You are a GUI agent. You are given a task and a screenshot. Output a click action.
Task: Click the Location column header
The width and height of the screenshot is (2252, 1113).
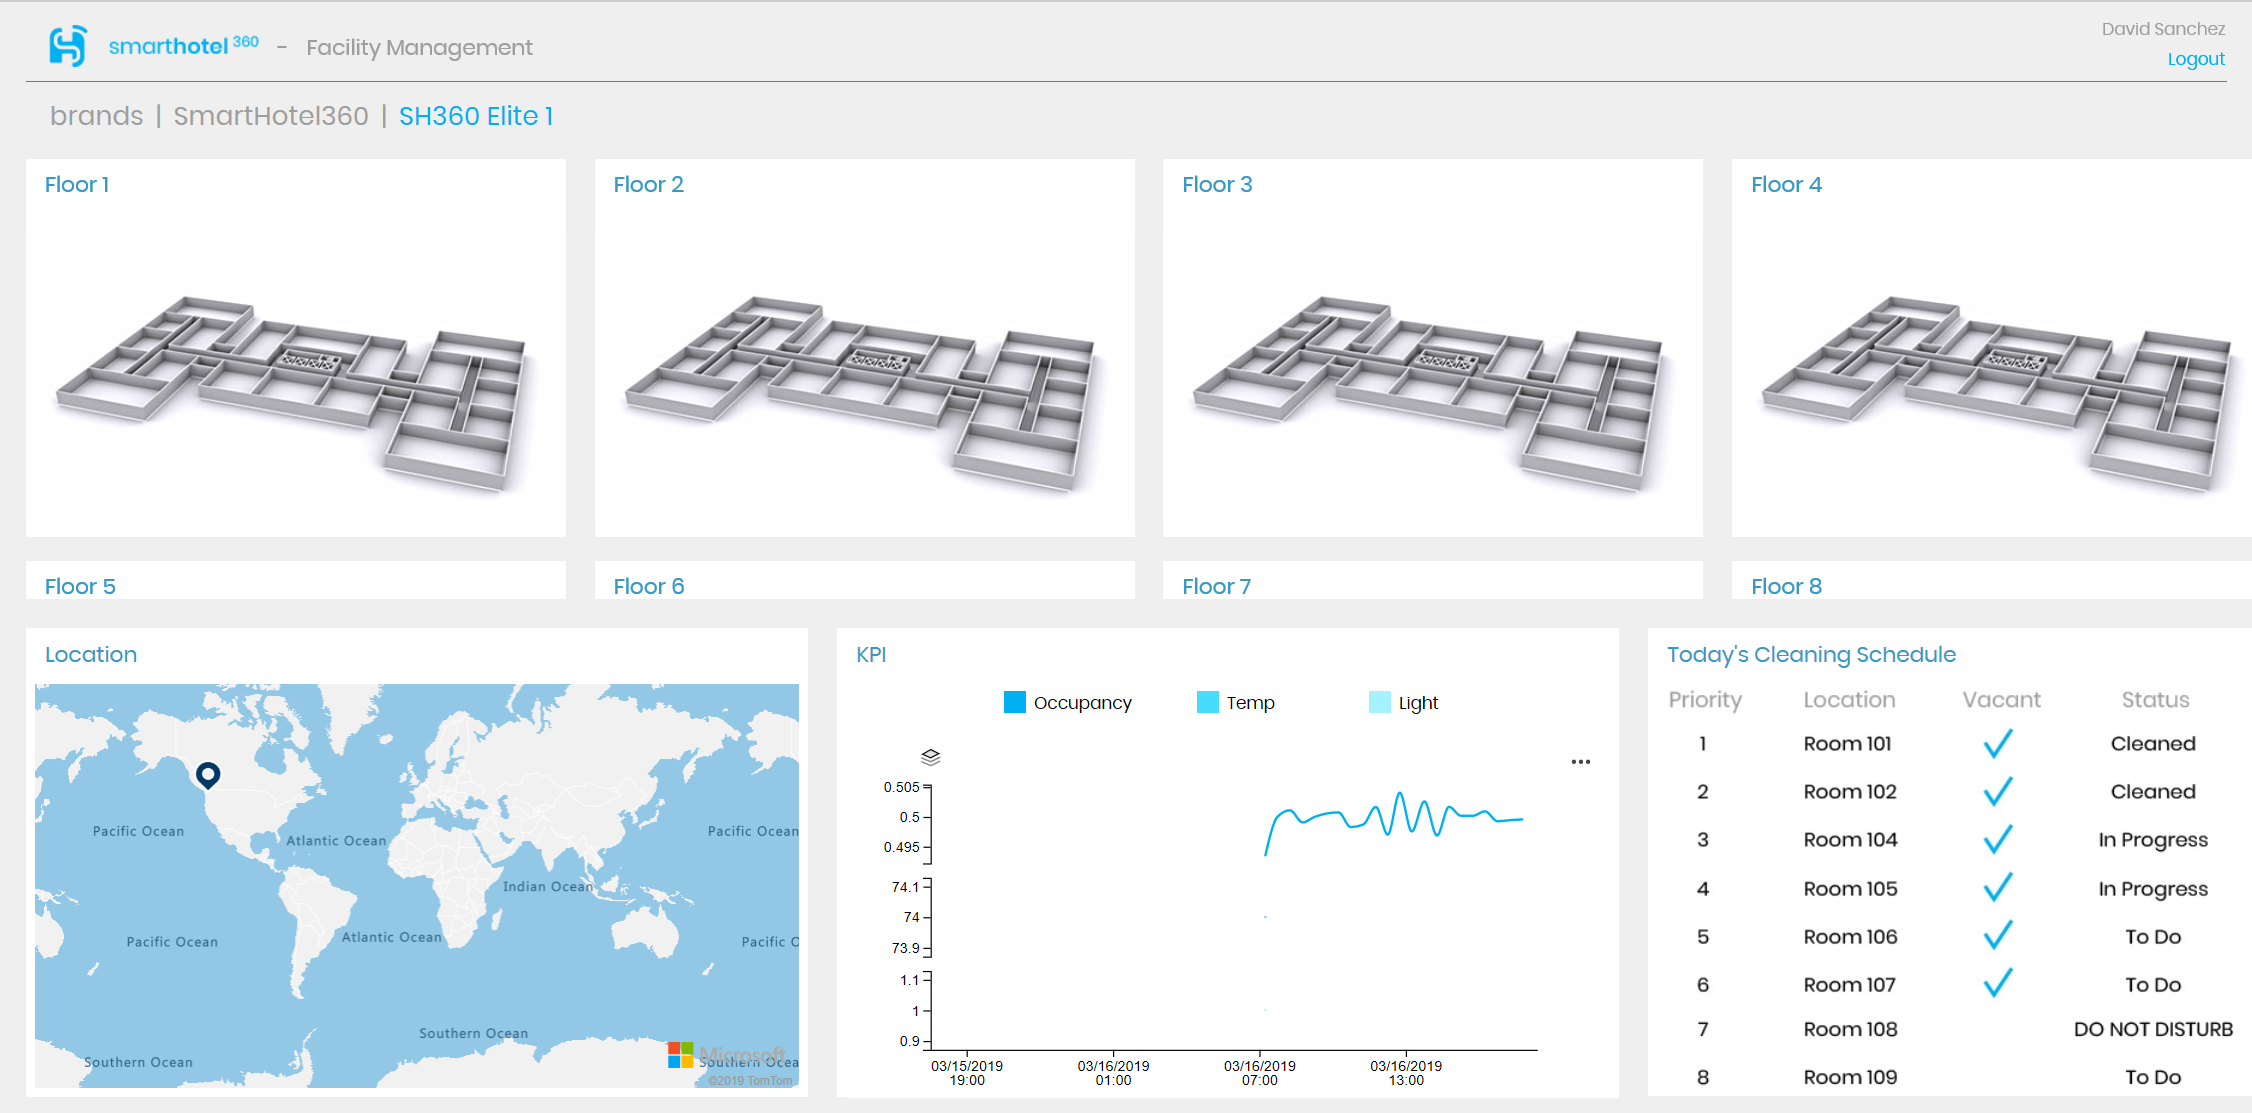[1849, 700]
